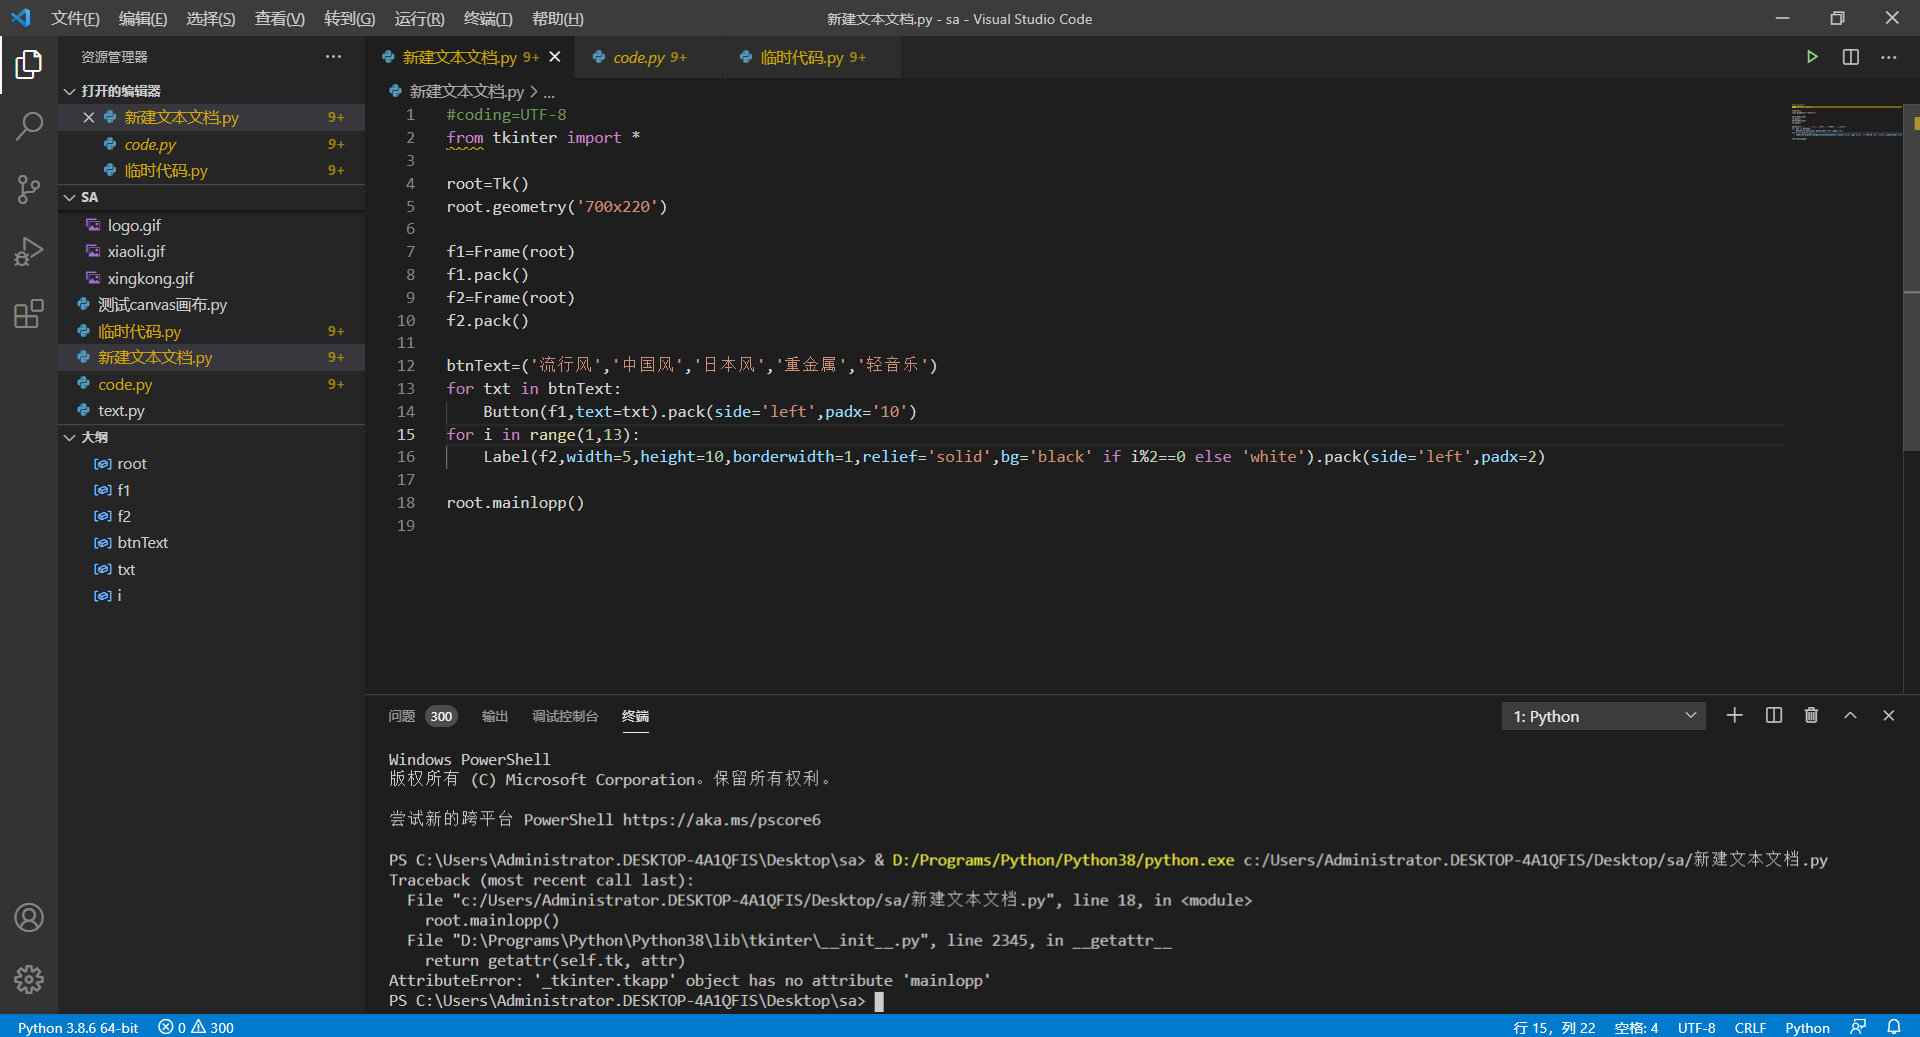Open xingkong.gif in the file tree

pos(211,278)
